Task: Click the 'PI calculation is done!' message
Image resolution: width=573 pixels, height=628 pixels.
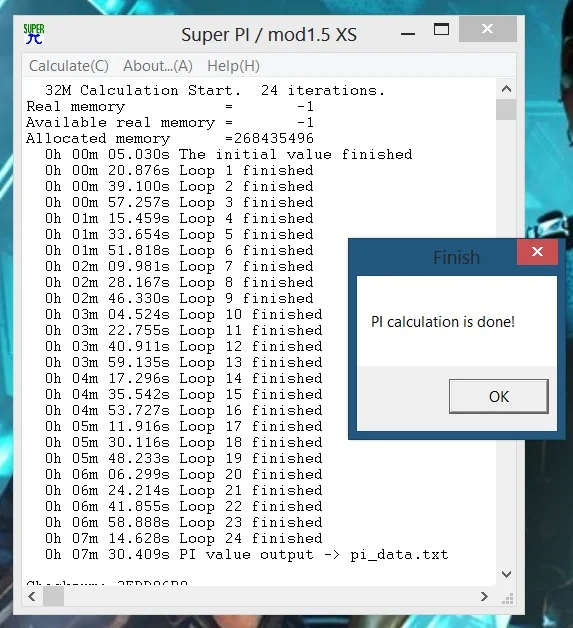Action: pyautogui.click(x=443, y=322)
